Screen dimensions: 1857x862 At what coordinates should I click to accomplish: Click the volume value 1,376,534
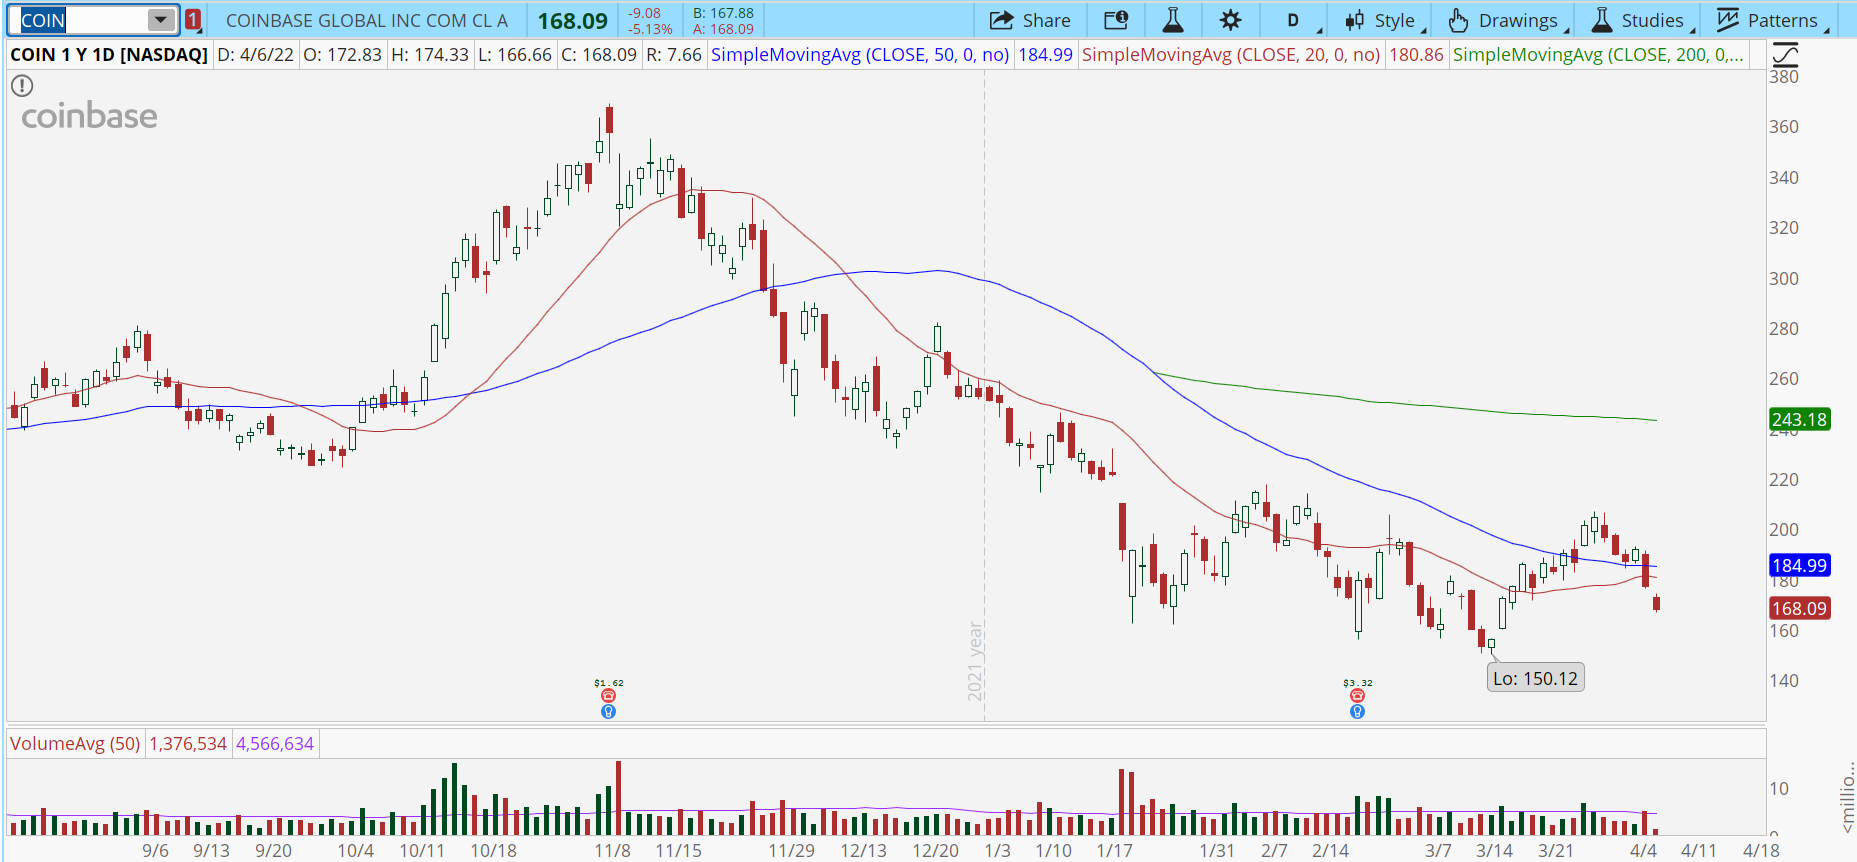click(x=188, y=744)
